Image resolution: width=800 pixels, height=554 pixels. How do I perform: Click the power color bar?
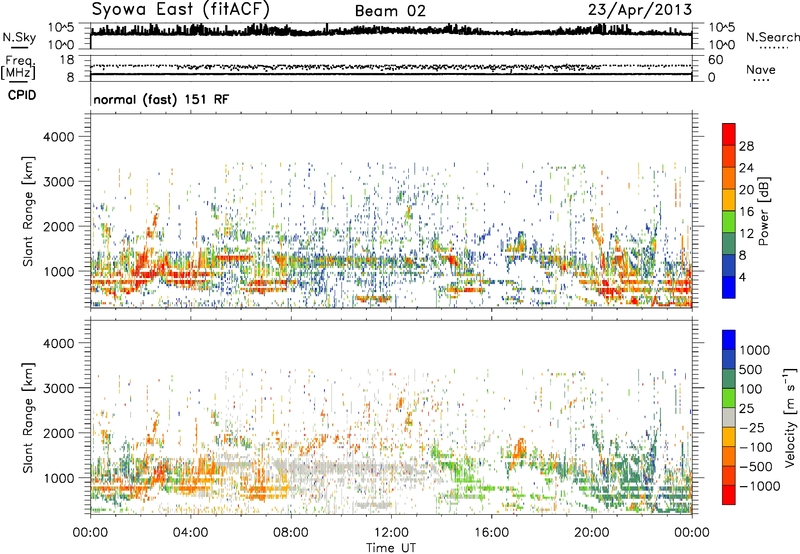tap(729, 211)
